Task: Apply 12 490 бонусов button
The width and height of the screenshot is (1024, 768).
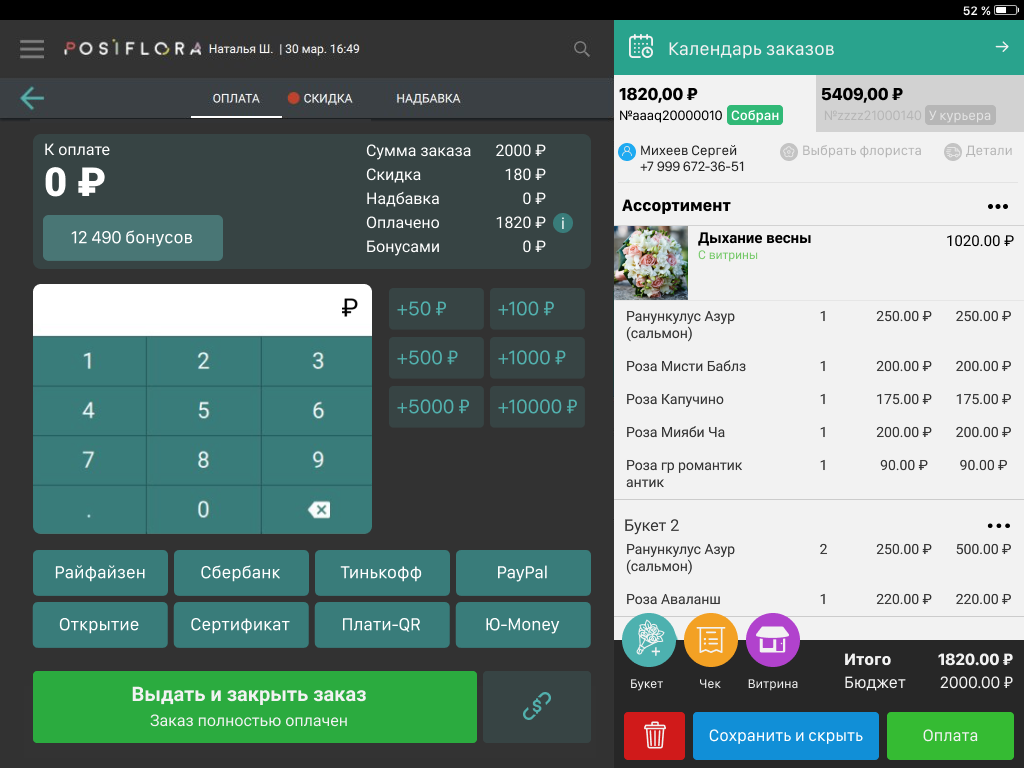Action: point(133,238)
